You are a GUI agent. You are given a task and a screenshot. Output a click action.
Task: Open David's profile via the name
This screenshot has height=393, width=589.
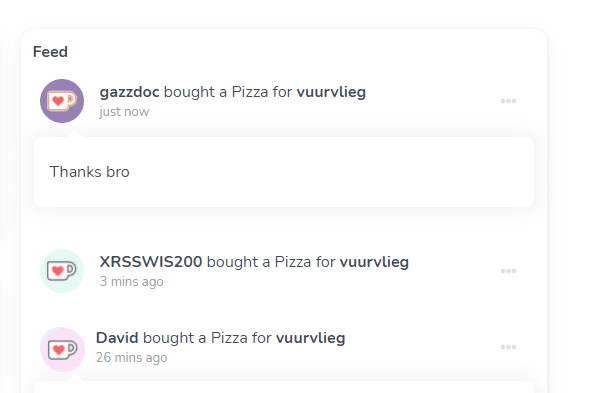pyautogui.click(x=117, y=337)
